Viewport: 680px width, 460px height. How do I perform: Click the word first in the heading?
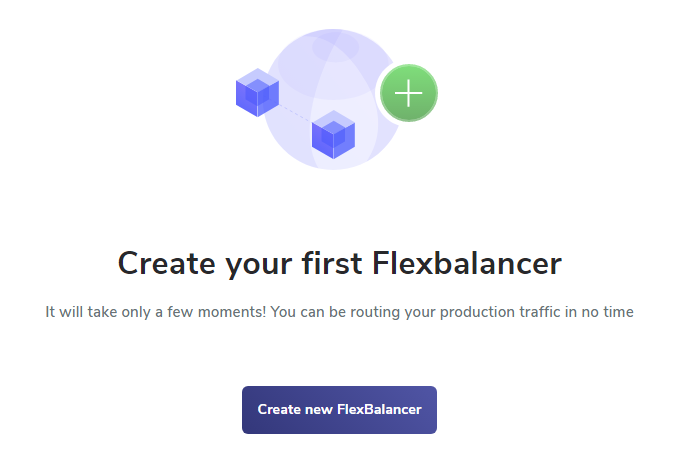point(332,263)
